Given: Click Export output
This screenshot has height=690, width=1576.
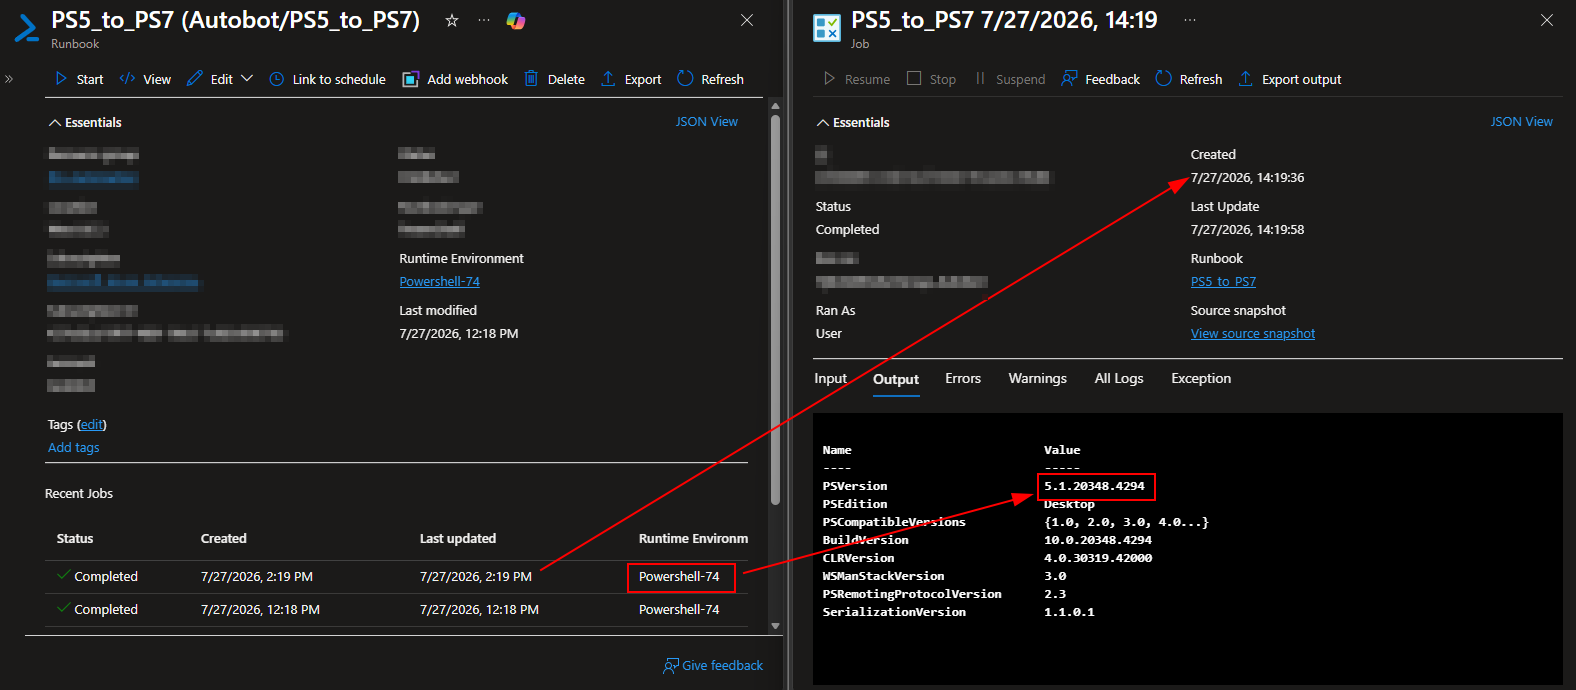Looking at the screenshot, I should [1290, 79].
